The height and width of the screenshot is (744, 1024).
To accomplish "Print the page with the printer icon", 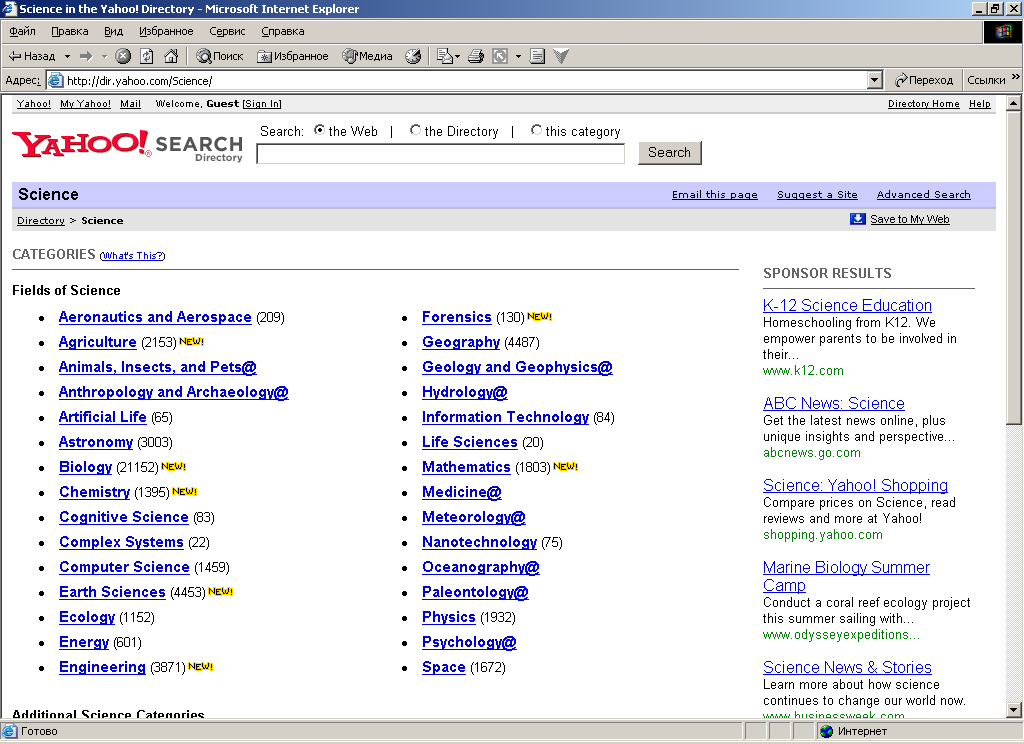I will coord(476,56).
